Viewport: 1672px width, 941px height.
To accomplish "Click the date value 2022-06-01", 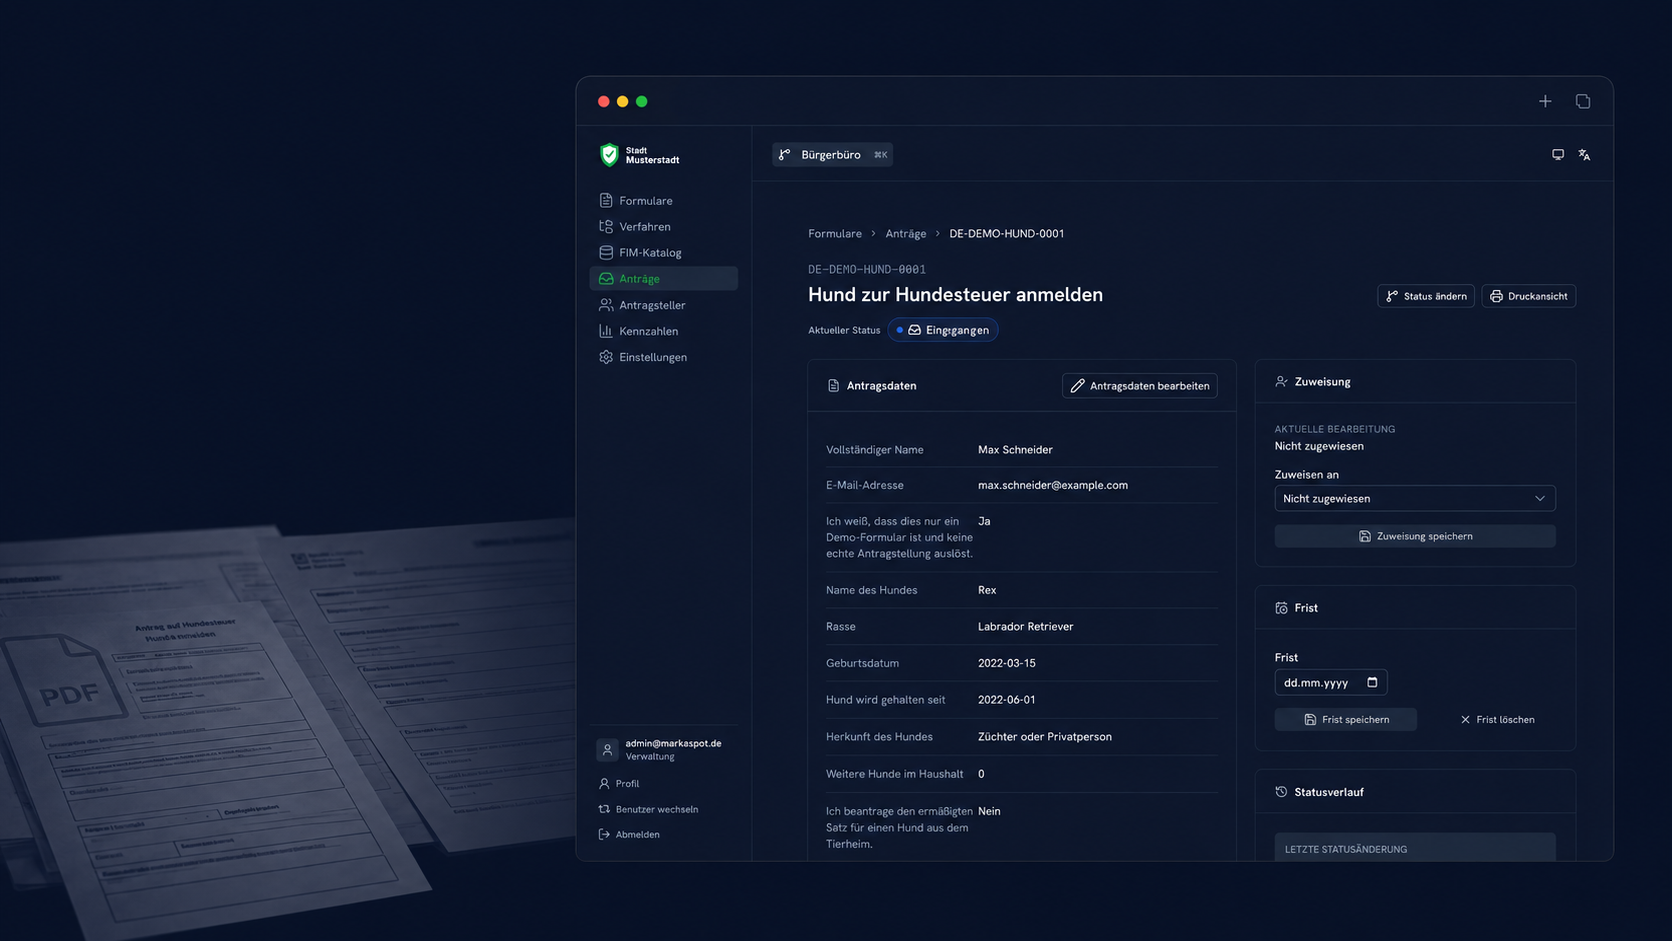I will (1006, 700).
